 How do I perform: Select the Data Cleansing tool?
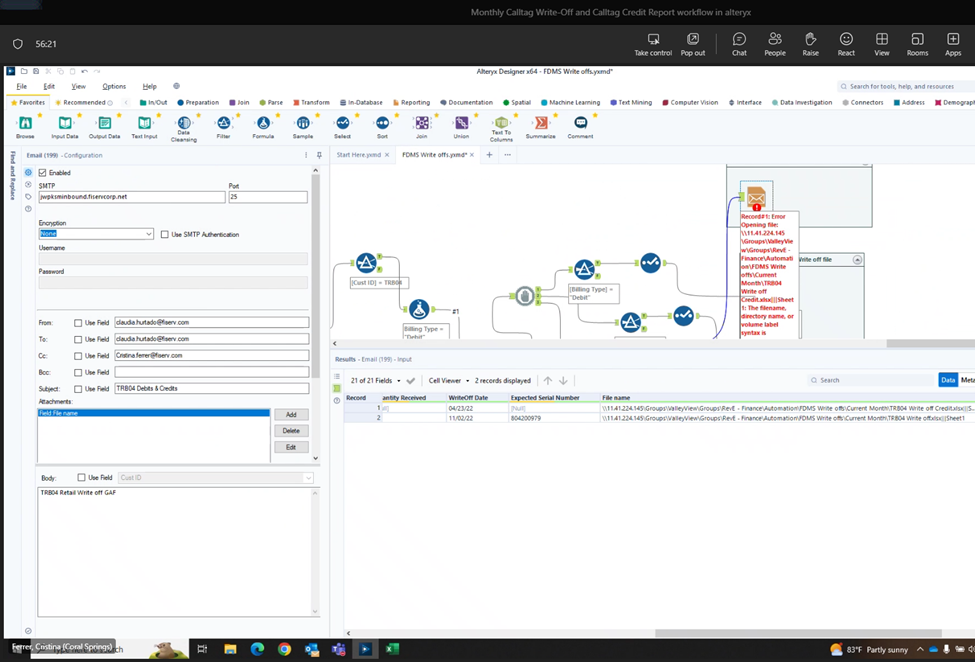[184, 124]
